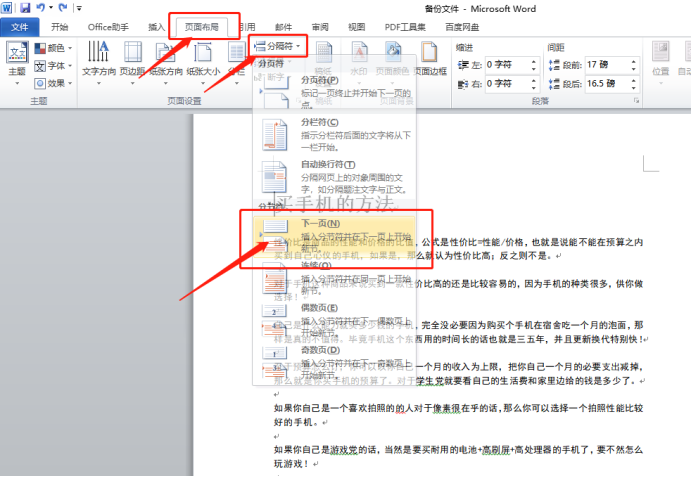692x477 pixels.
Task: Open the 纸张大小 dropdown arrow
Action: 203,83
